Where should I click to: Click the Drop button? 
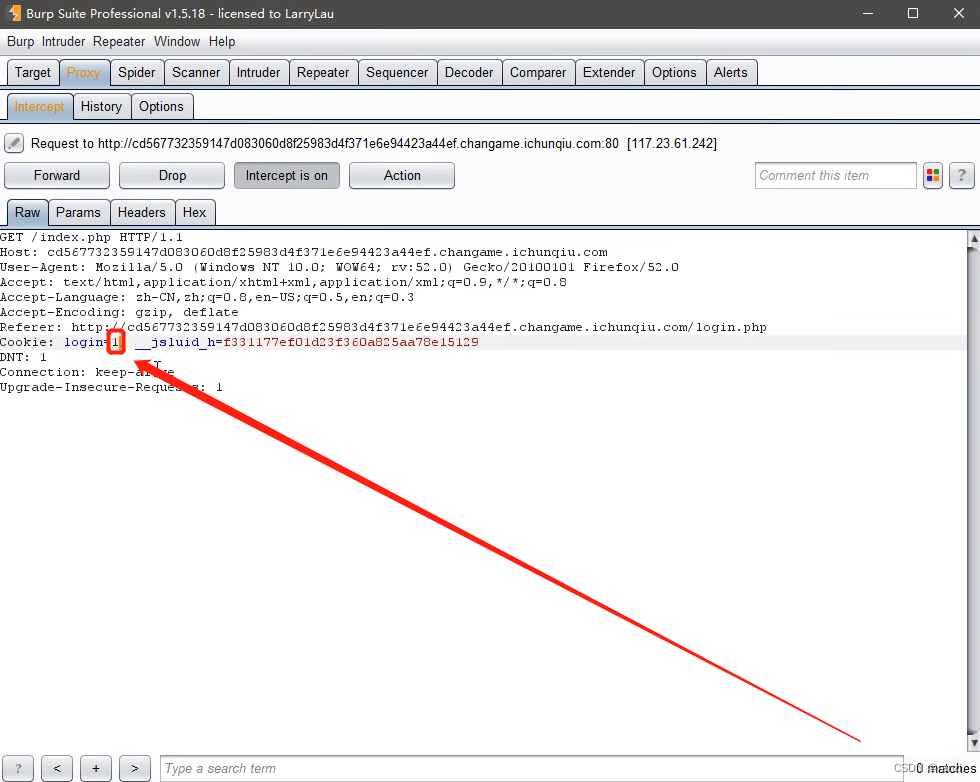(172, 176)
